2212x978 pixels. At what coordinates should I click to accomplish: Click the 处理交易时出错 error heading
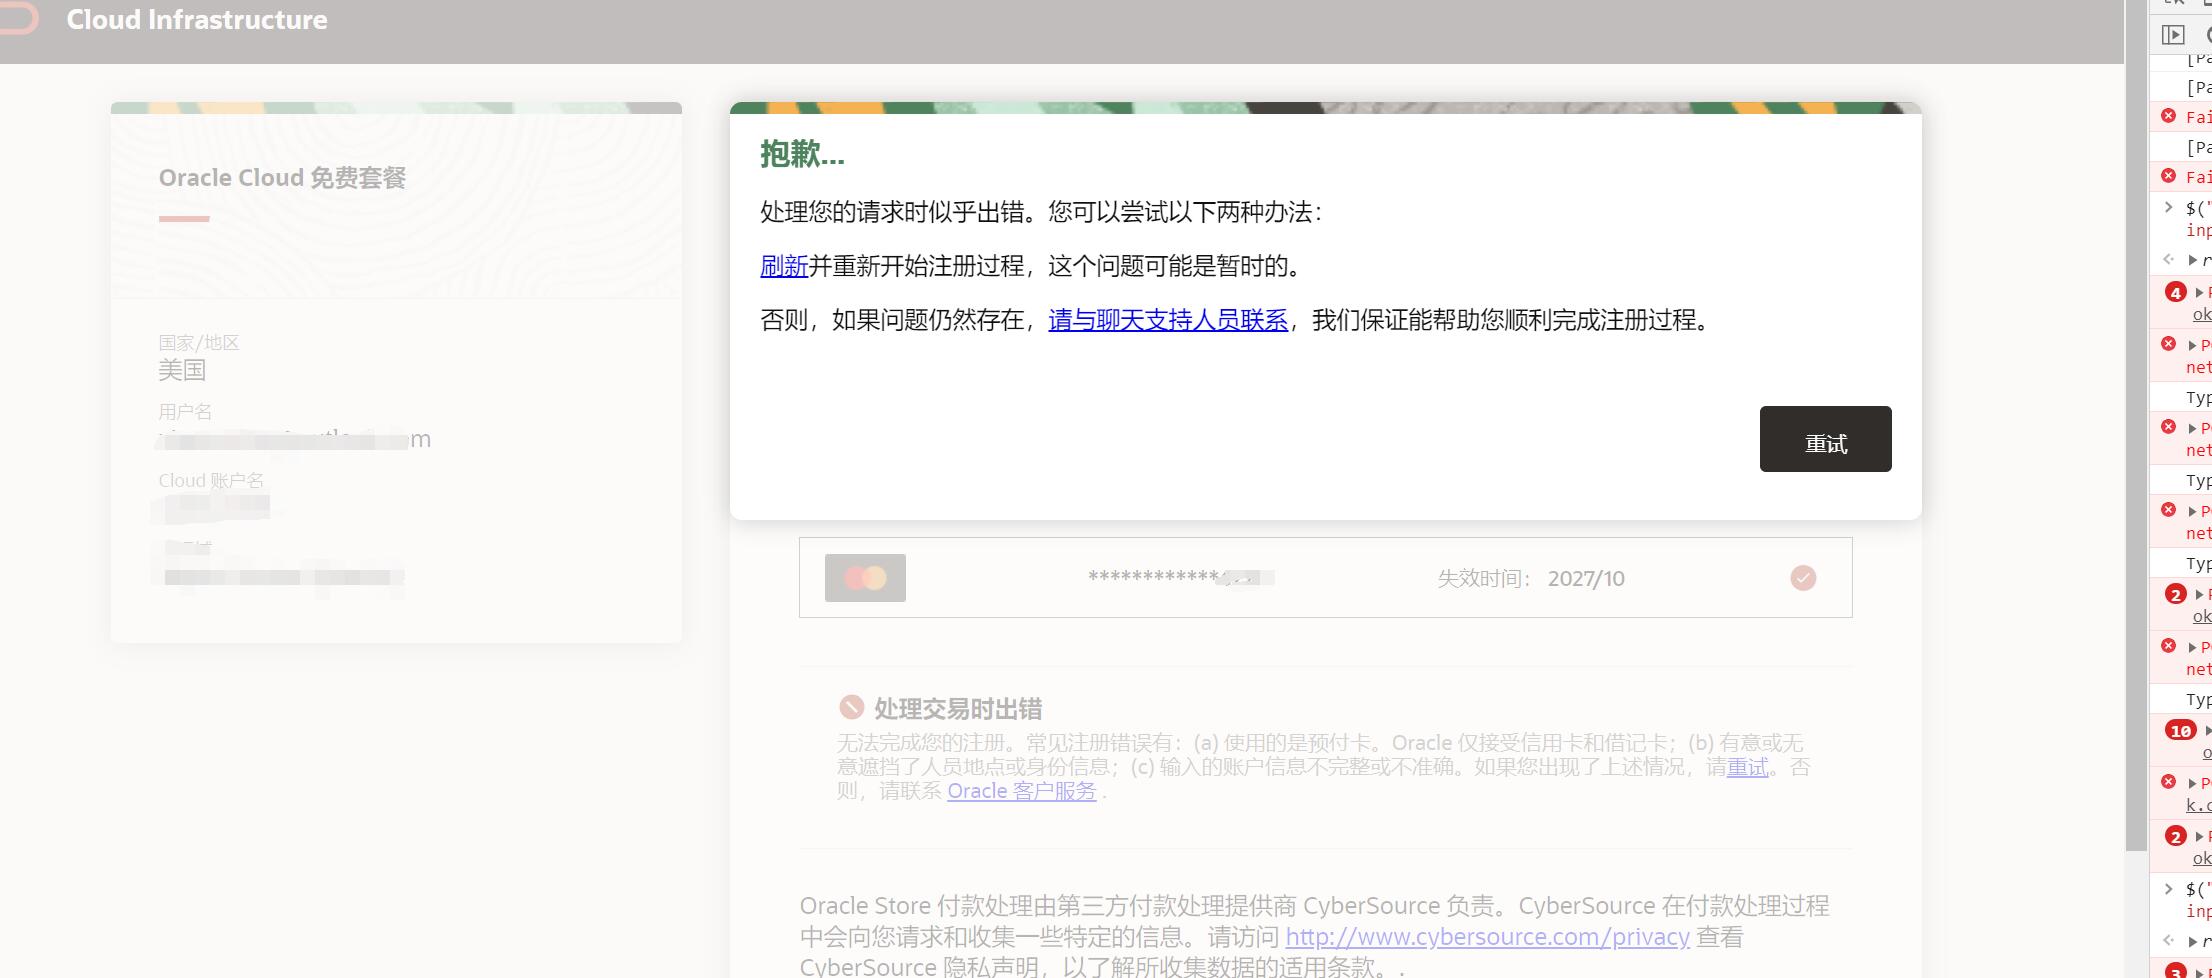[958, 709]
